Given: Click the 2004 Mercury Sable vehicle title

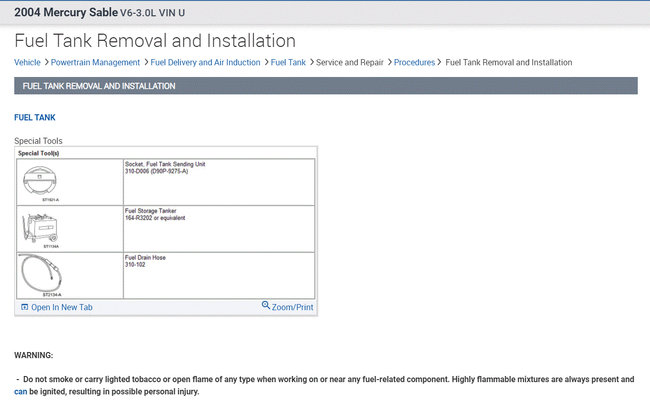Looking at the screenshot, I should tap(99, 12).
